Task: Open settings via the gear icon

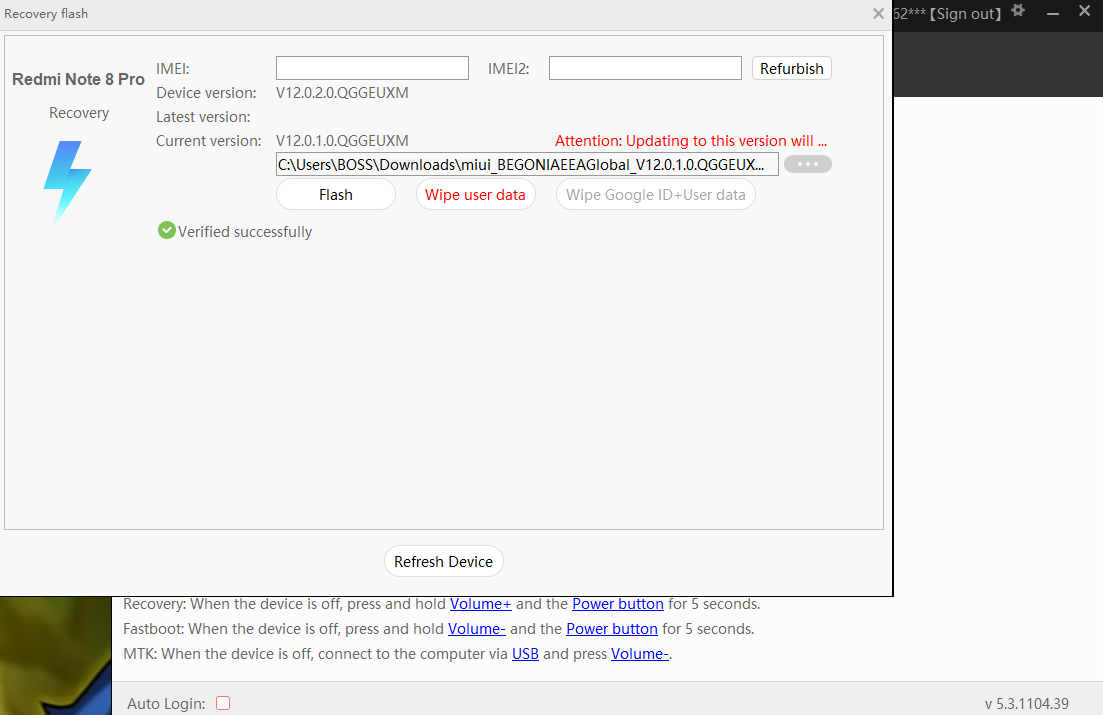Action: 1018,11
